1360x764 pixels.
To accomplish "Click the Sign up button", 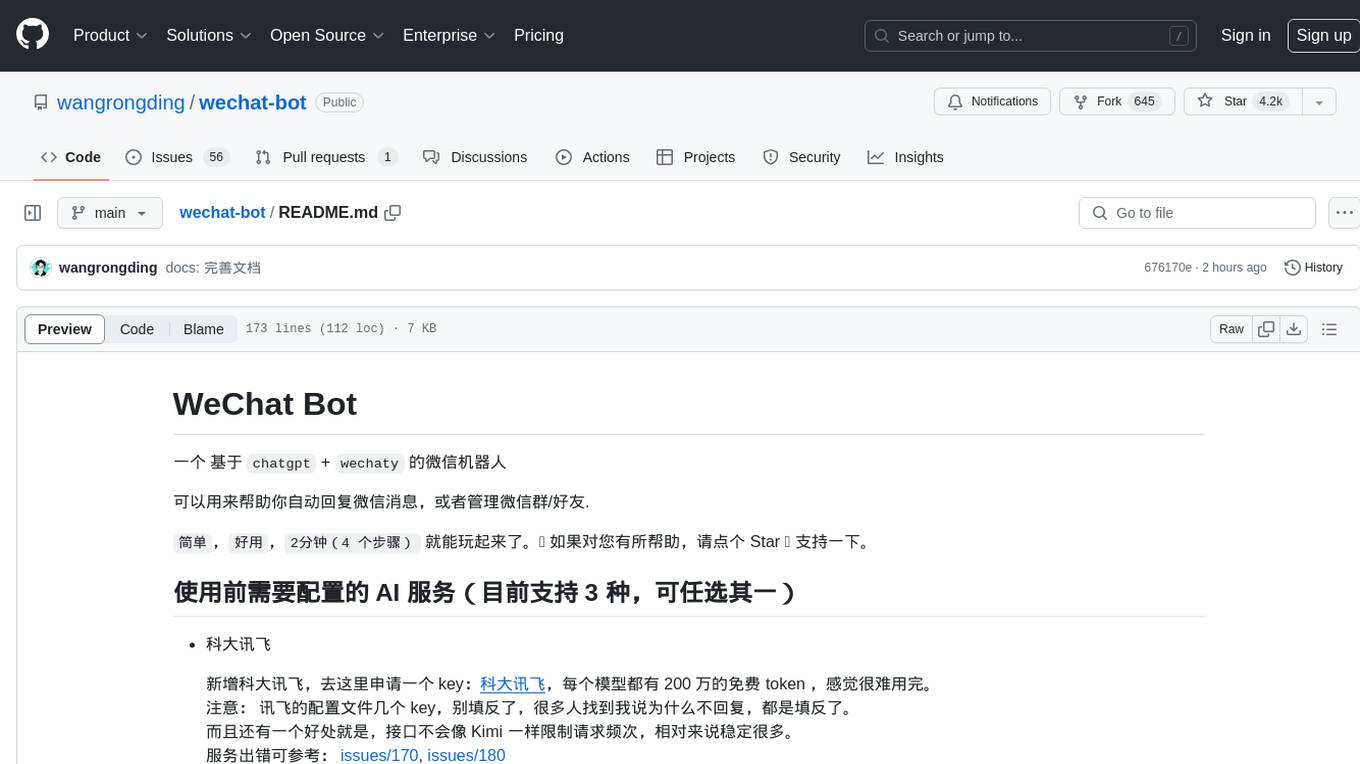I will (1323, 35).
